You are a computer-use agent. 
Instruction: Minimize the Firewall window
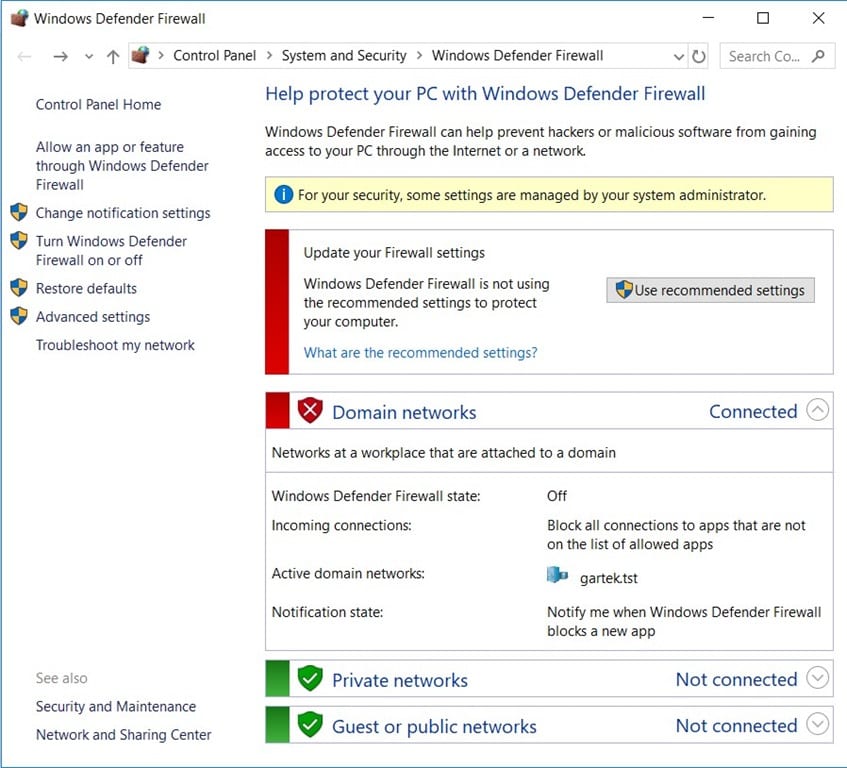708,18
